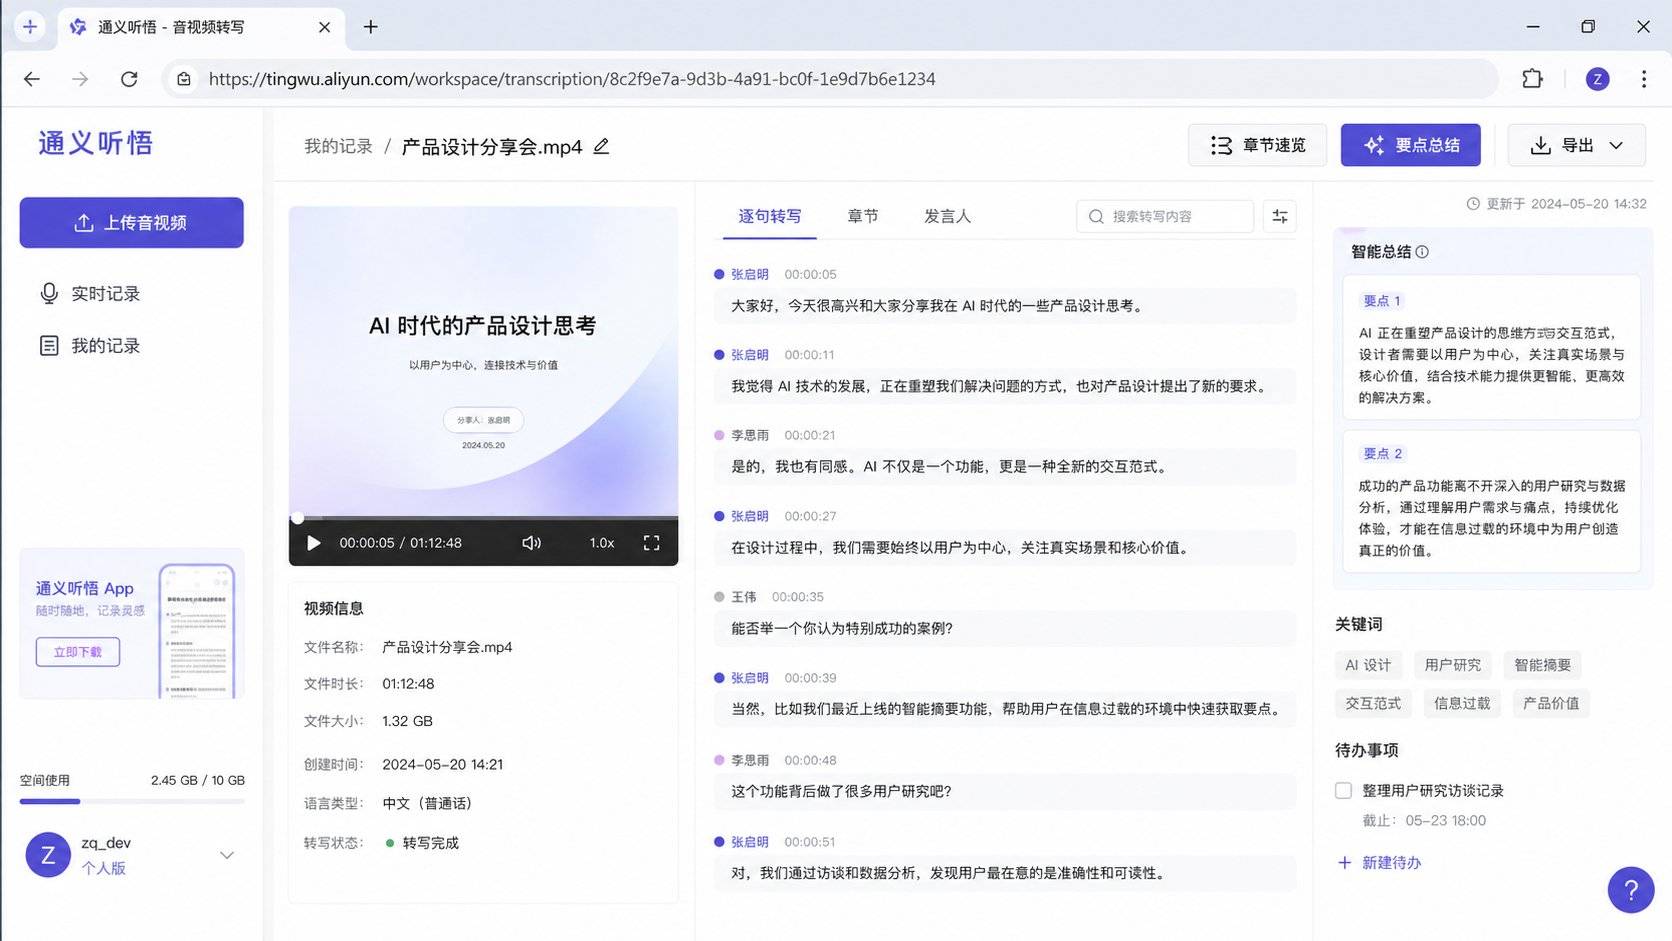The image size is (1672, 941).
Task: Select the 用户研究 keyword tag
Action: point(1452,665)
